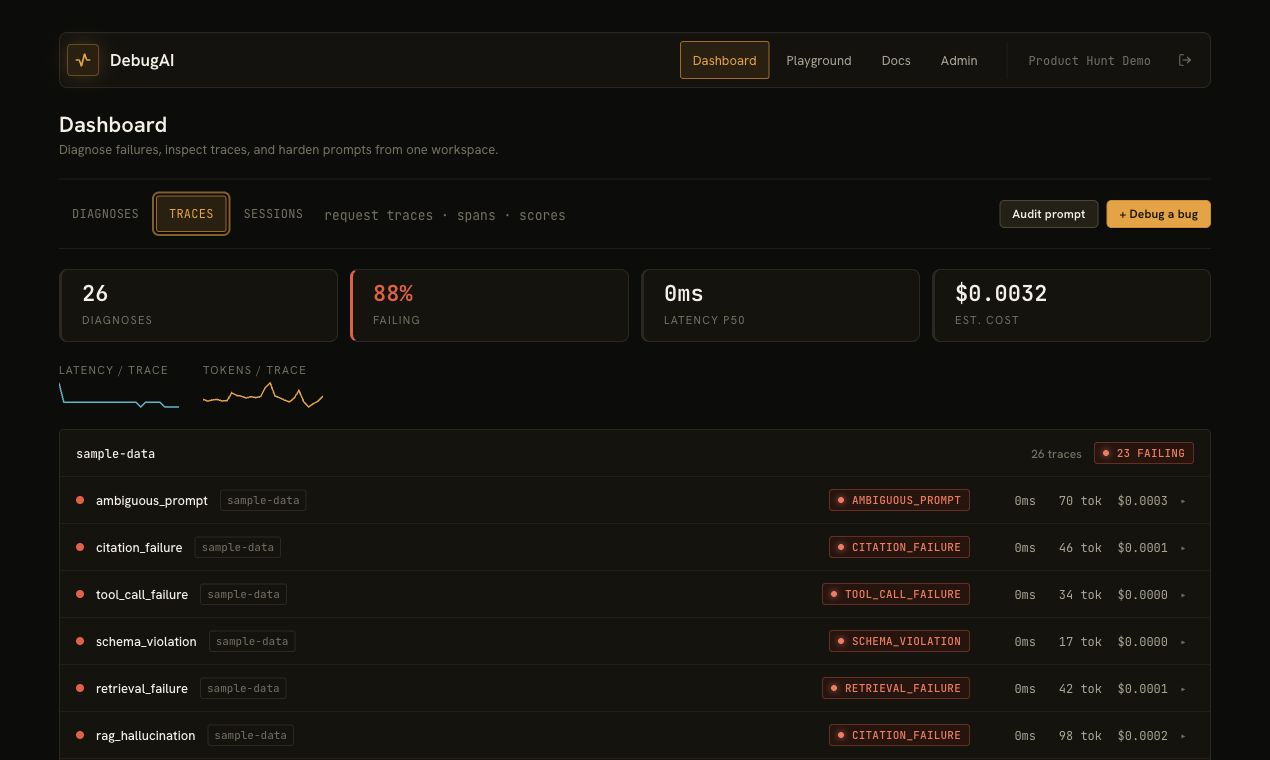Screen dimensions: 1270x760
Task: Click the $0.0003 cost value
Action: pos(1143,500)
